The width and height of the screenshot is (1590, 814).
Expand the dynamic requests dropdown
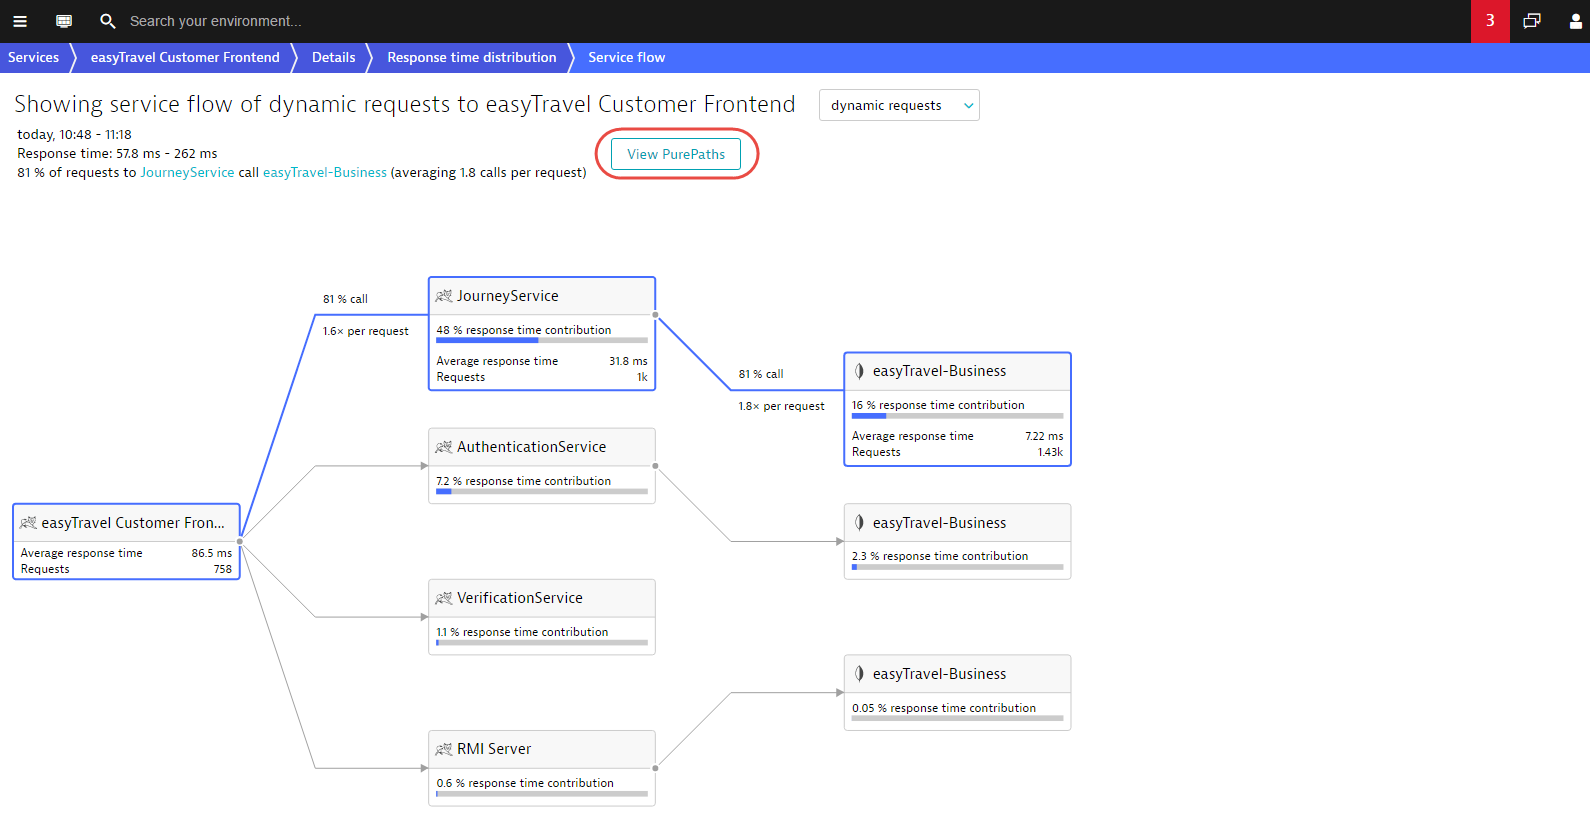(x=899, y=105)
